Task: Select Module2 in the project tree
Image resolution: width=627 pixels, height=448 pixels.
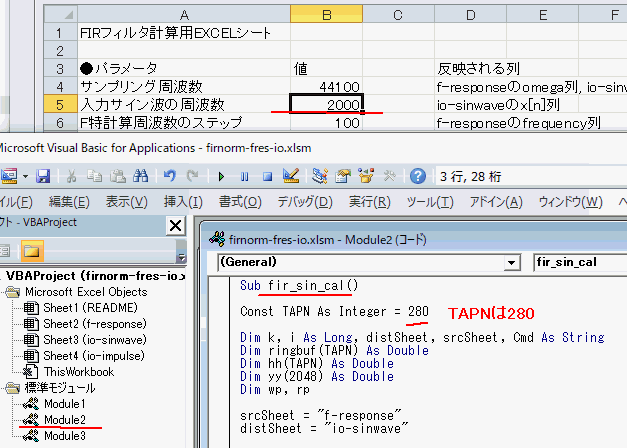Action: [x=64, y=420]
